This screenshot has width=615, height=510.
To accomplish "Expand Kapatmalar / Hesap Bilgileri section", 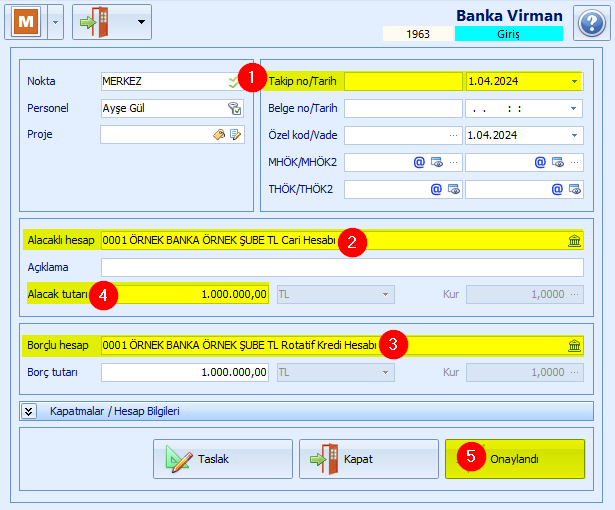I will (29, 411).
